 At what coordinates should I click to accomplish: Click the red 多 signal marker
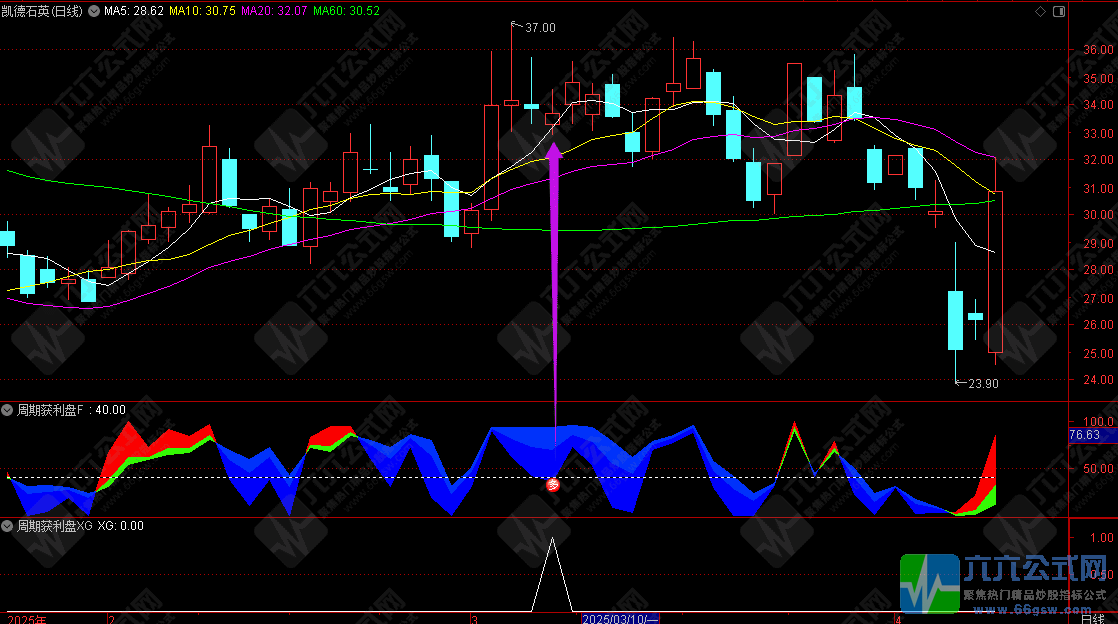(553, 484)
